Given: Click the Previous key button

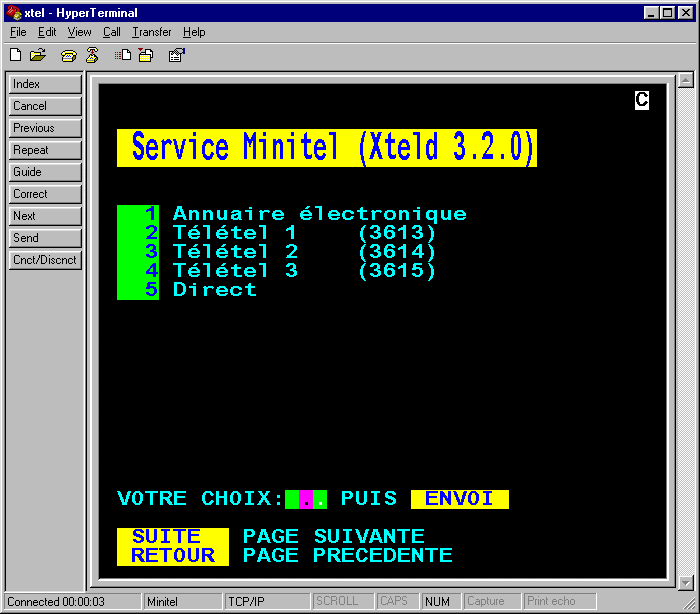Looking at the screenshot, I should [x=45, y=128].
